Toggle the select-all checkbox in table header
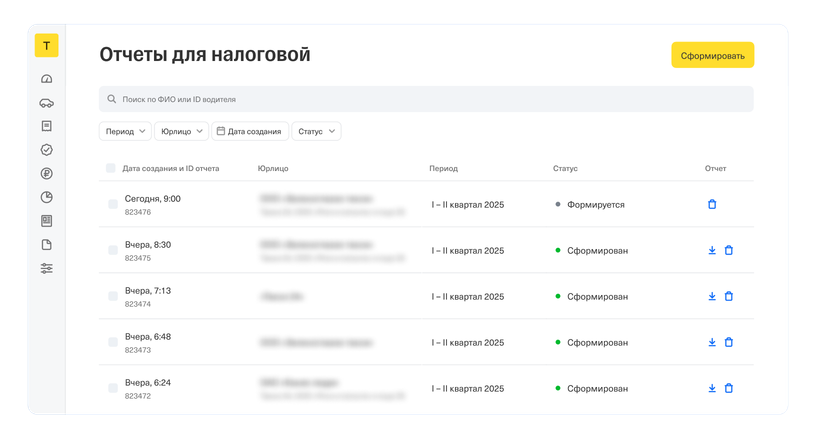Screen dimensions: 816x439 point(110,168)
